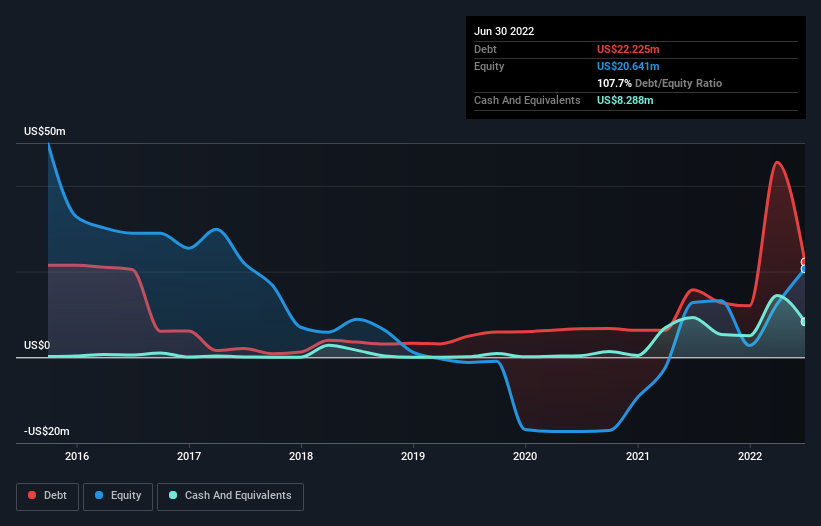
Task: Click the 2019 x-axis label
Action: [413, 456]
